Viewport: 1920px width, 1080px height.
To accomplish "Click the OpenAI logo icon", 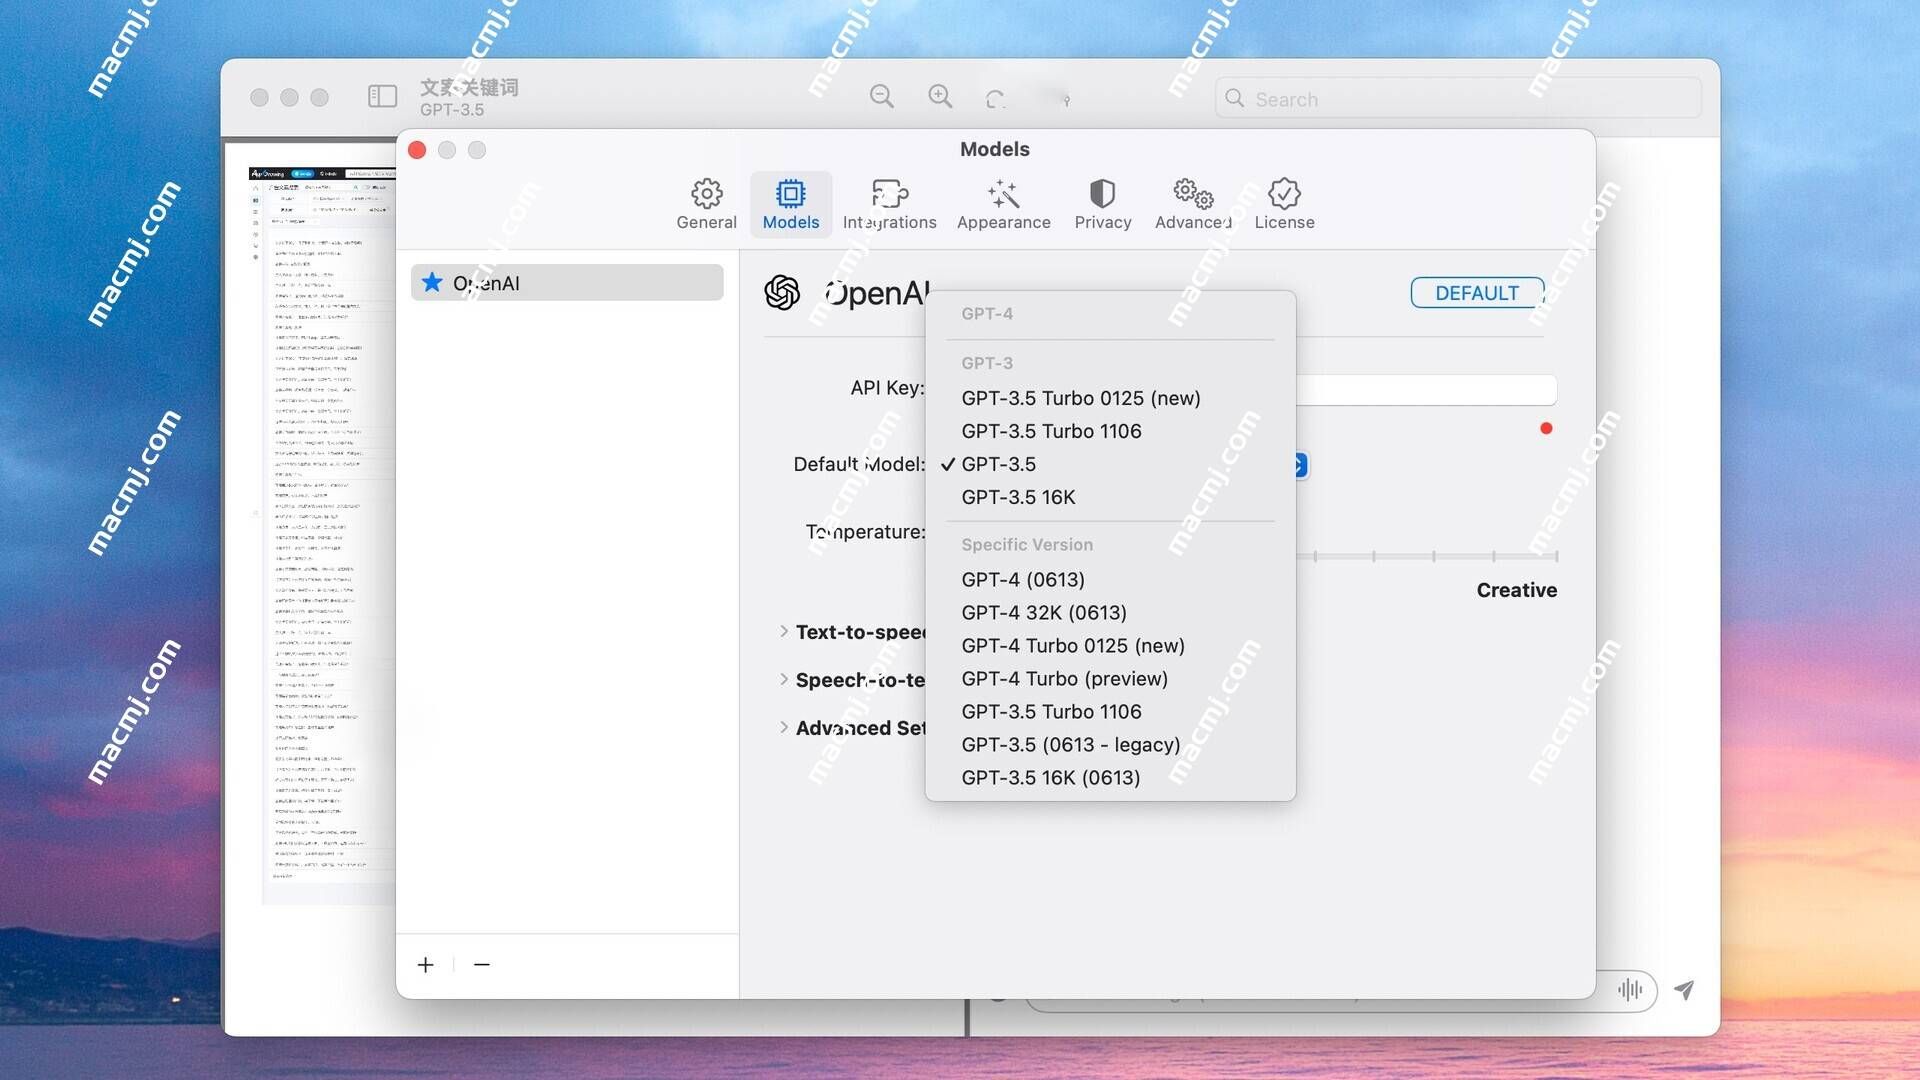I will point(782,293).
